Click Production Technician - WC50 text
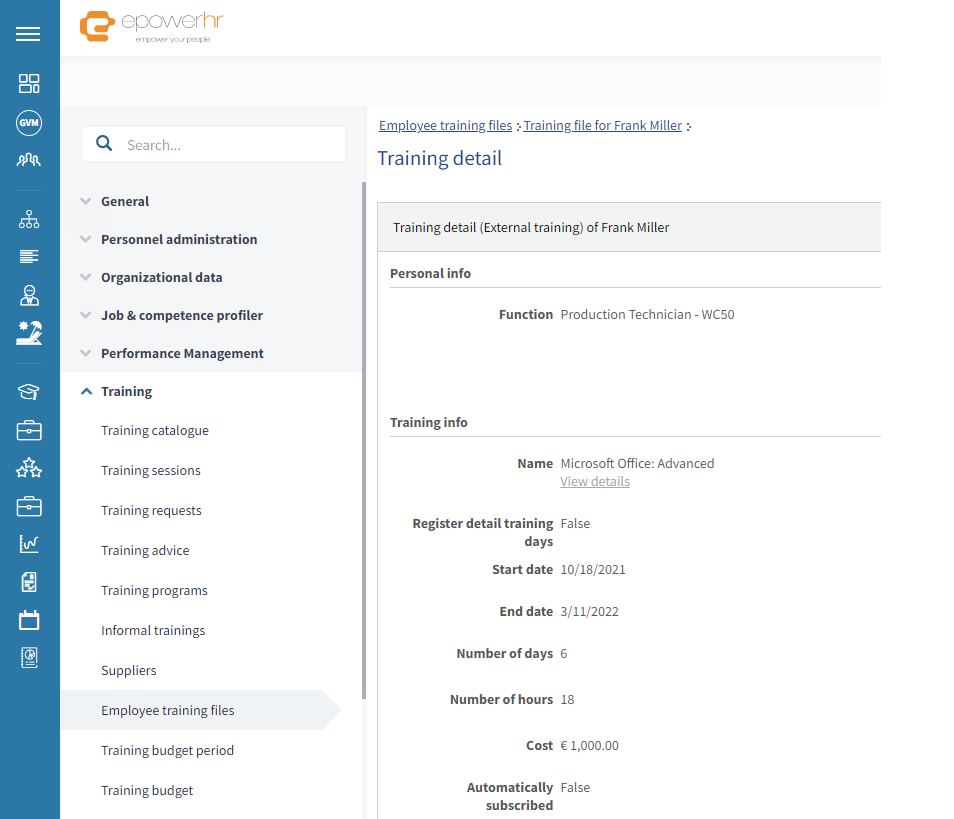Screen dimensions: 954x819 pyautogui.click(x=647, y=315)
